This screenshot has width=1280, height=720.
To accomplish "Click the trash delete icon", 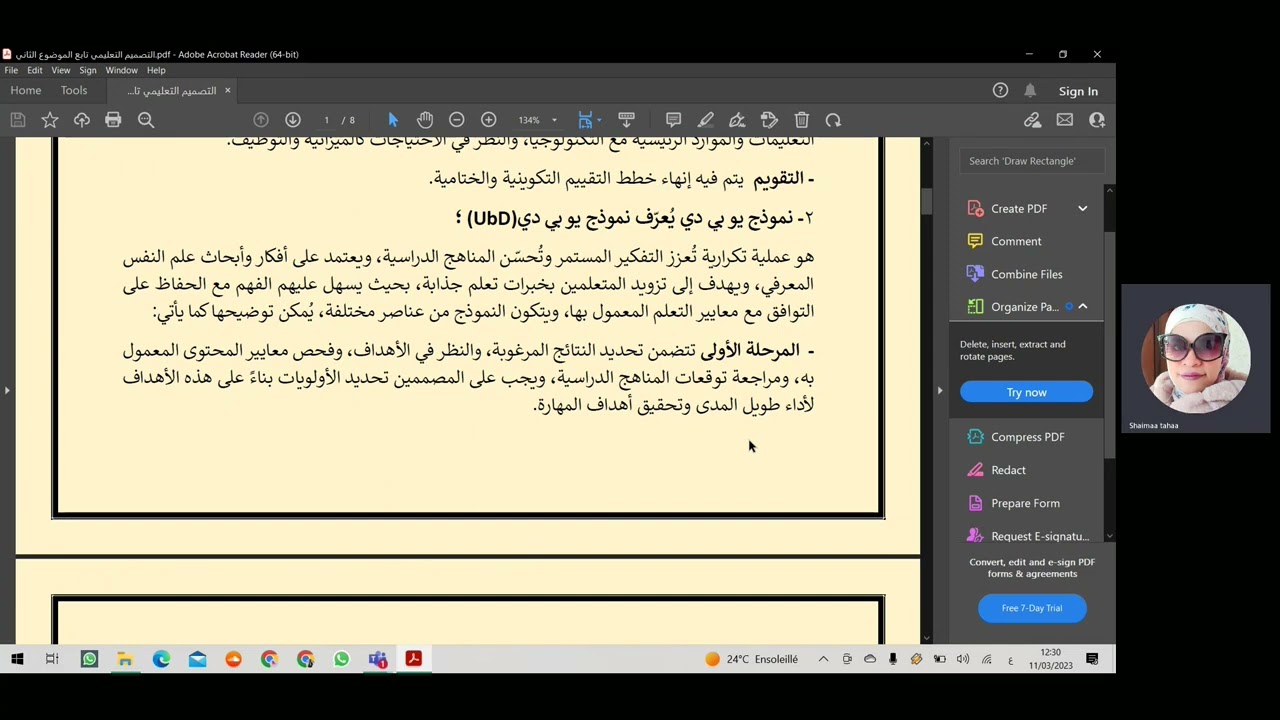I will [802, 120].
